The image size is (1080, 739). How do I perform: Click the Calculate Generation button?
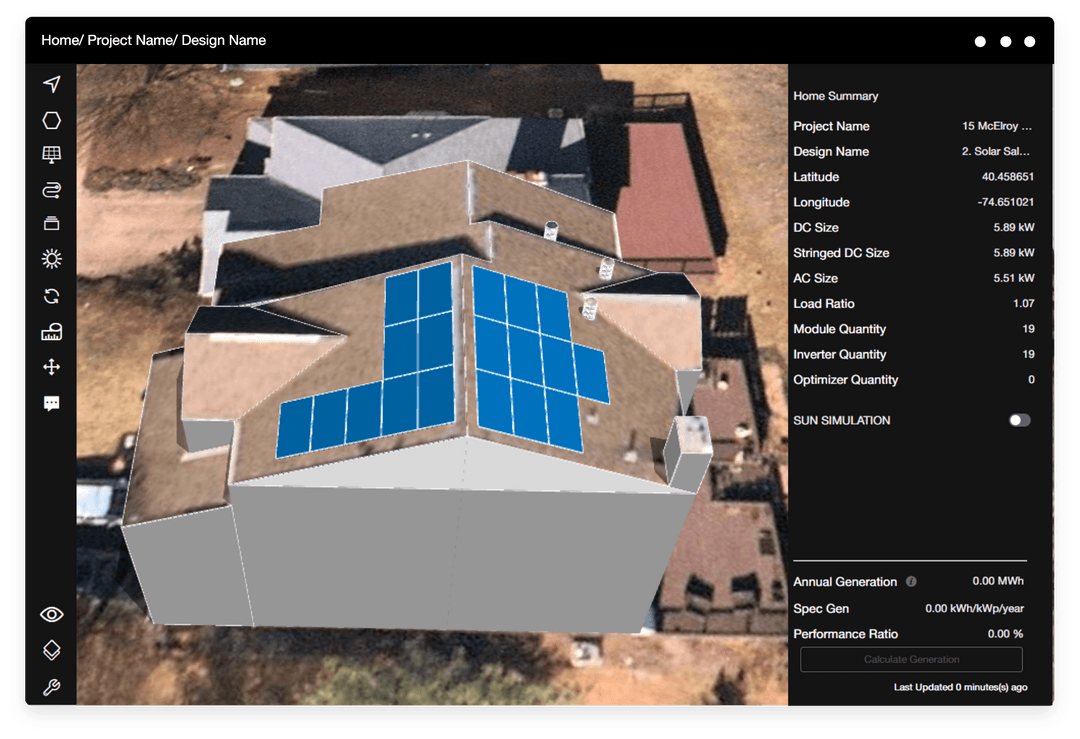[911, 659]
